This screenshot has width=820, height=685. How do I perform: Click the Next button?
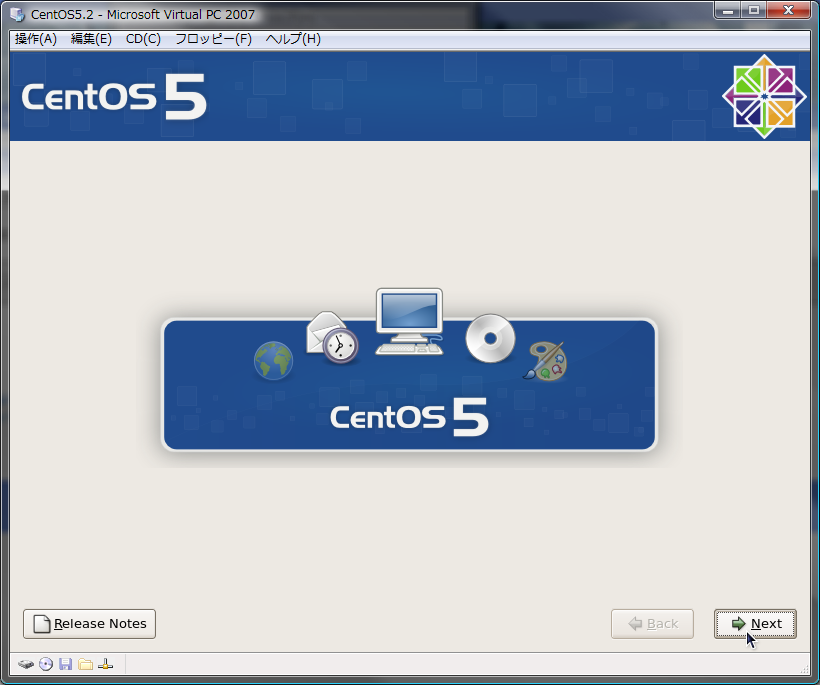[755, 624]
